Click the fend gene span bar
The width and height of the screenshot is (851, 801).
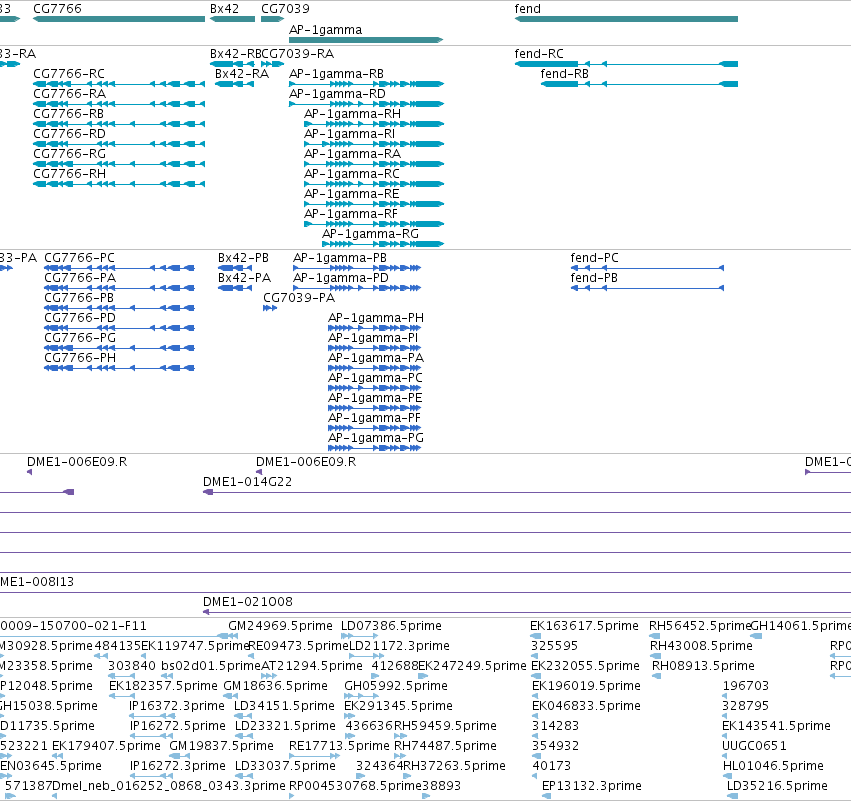click(626, 19)
